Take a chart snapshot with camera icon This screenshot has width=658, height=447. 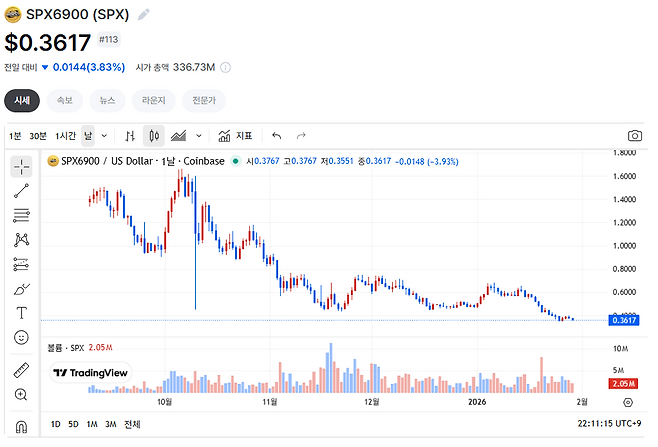[634, 135]
